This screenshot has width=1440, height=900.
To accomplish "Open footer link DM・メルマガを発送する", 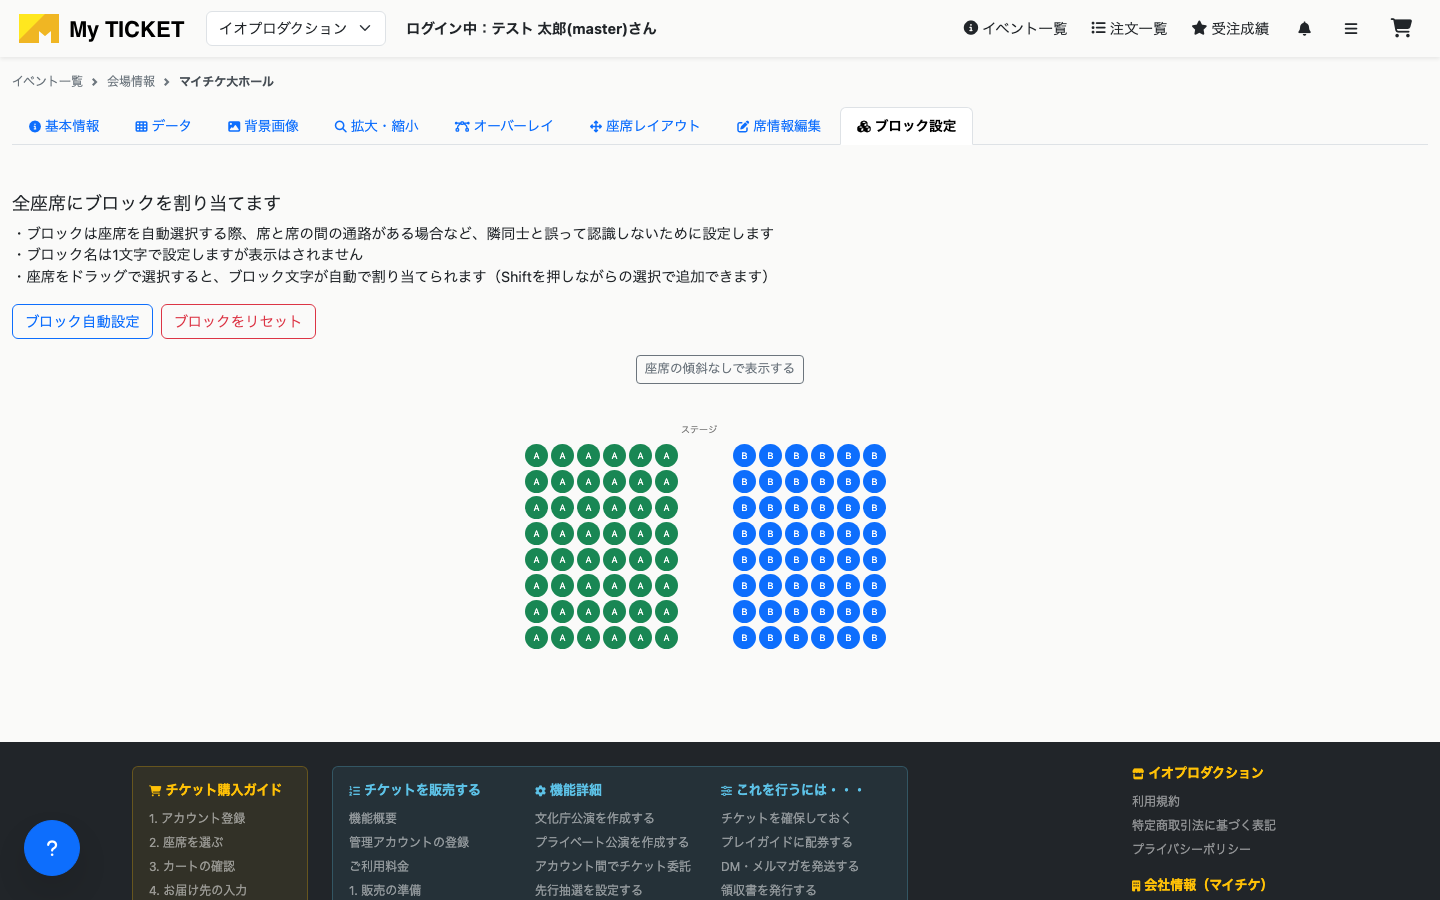I will pyautogui.click(x=790, y=866).
